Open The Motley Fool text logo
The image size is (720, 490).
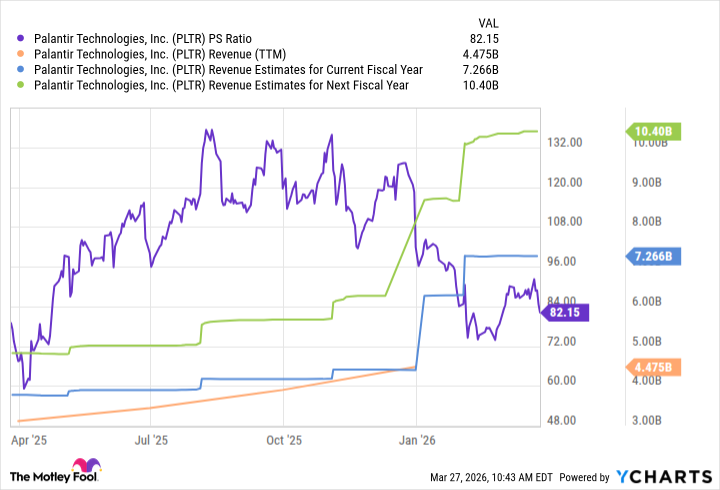(x=38, y=476)
